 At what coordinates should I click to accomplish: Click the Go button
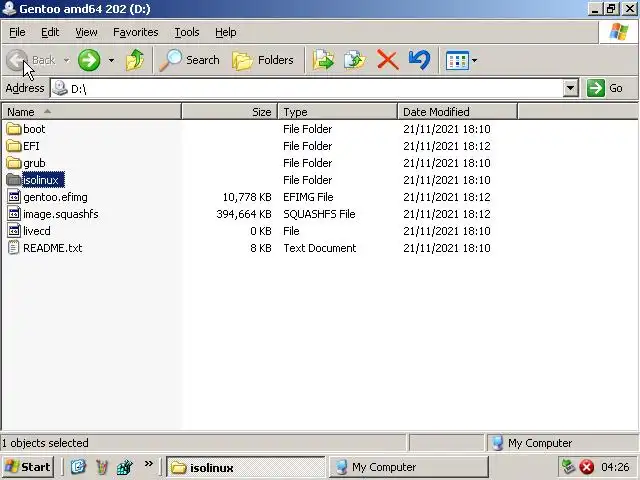click(x=605, y=88)
